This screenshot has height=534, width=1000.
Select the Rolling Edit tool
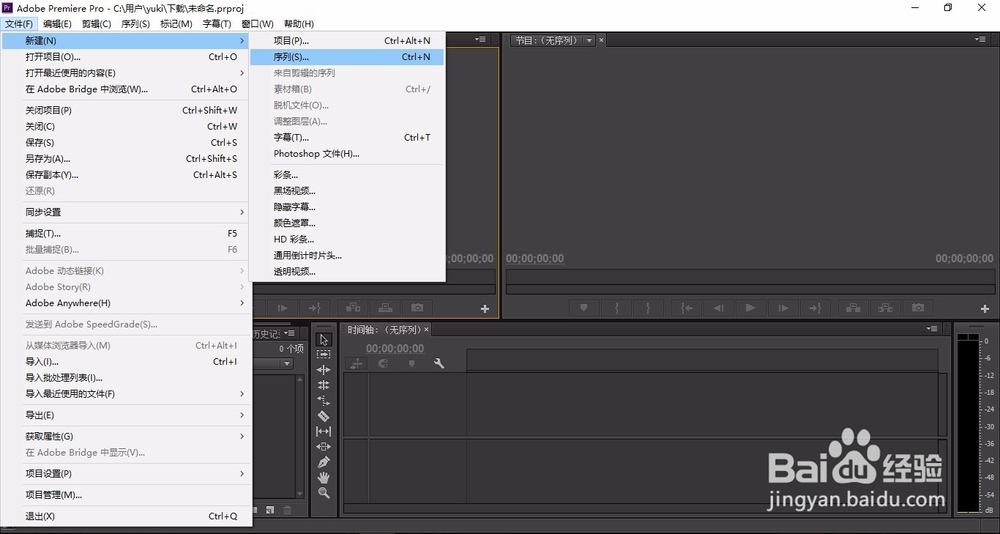tap(323, 385)
